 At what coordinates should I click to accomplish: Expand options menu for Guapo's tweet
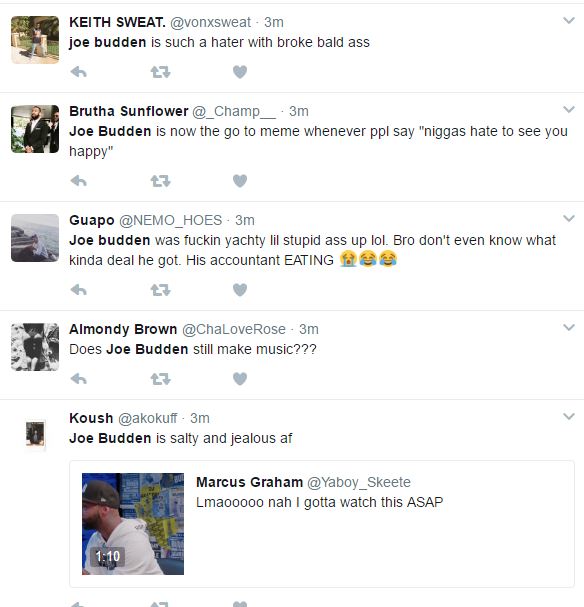569,218
